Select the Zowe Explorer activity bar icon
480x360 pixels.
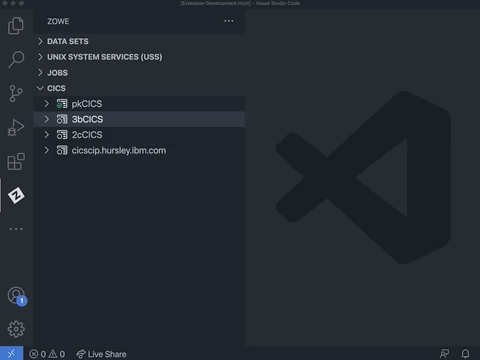(x=16, y=195)
